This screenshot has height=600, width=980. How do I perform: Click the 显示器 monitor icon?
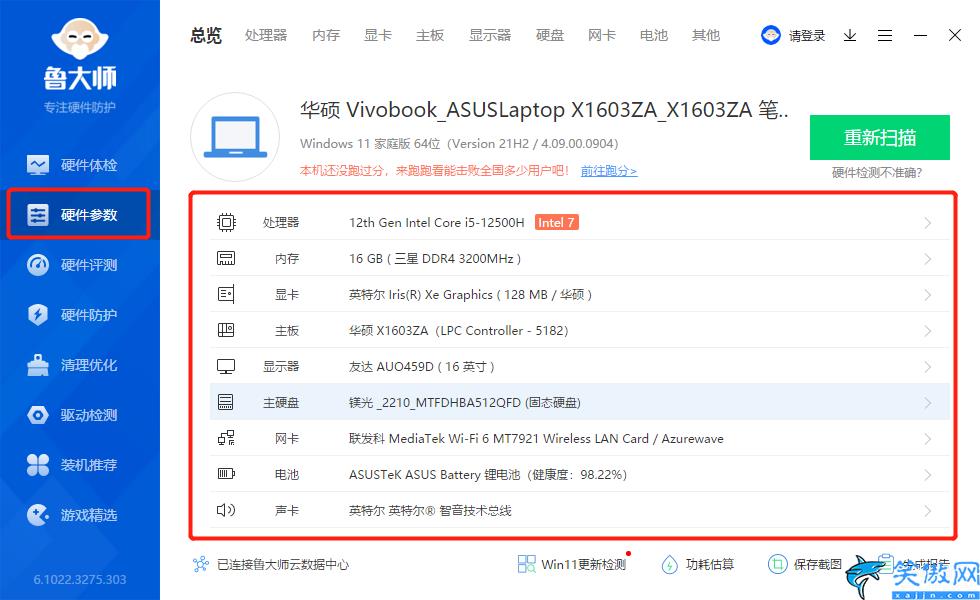[x=226, y=366]
